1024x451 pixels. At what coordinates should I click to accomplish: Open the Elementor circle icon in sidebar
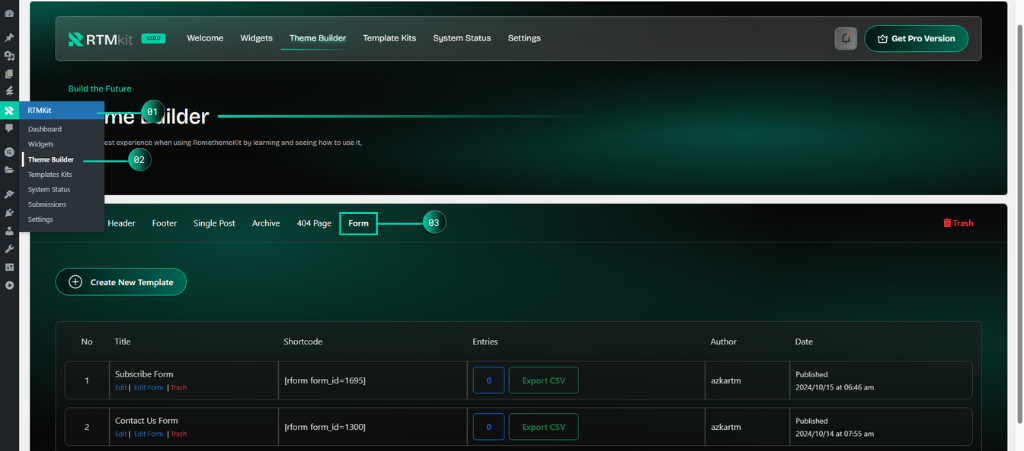point(9,152)
